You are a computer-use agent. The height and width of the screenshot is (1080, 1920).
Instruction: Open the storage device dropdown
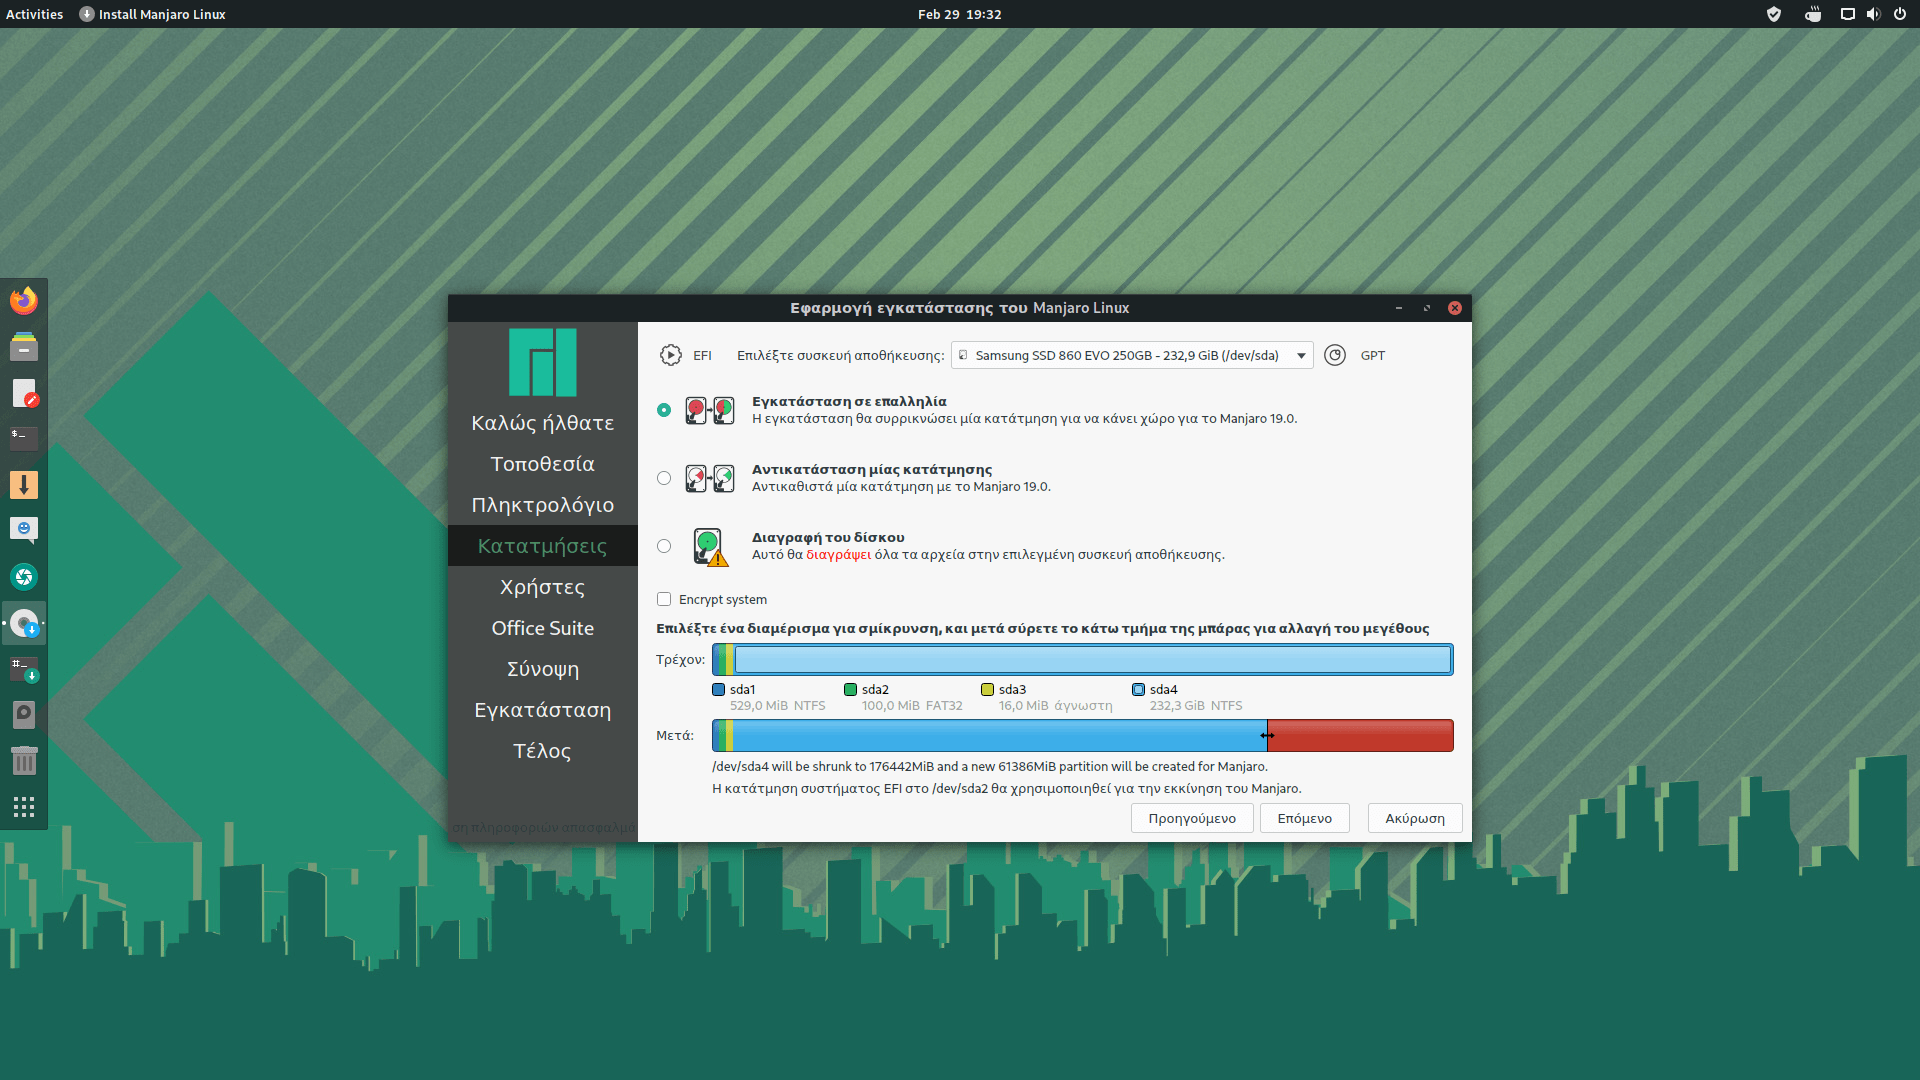coord(1131,355)
